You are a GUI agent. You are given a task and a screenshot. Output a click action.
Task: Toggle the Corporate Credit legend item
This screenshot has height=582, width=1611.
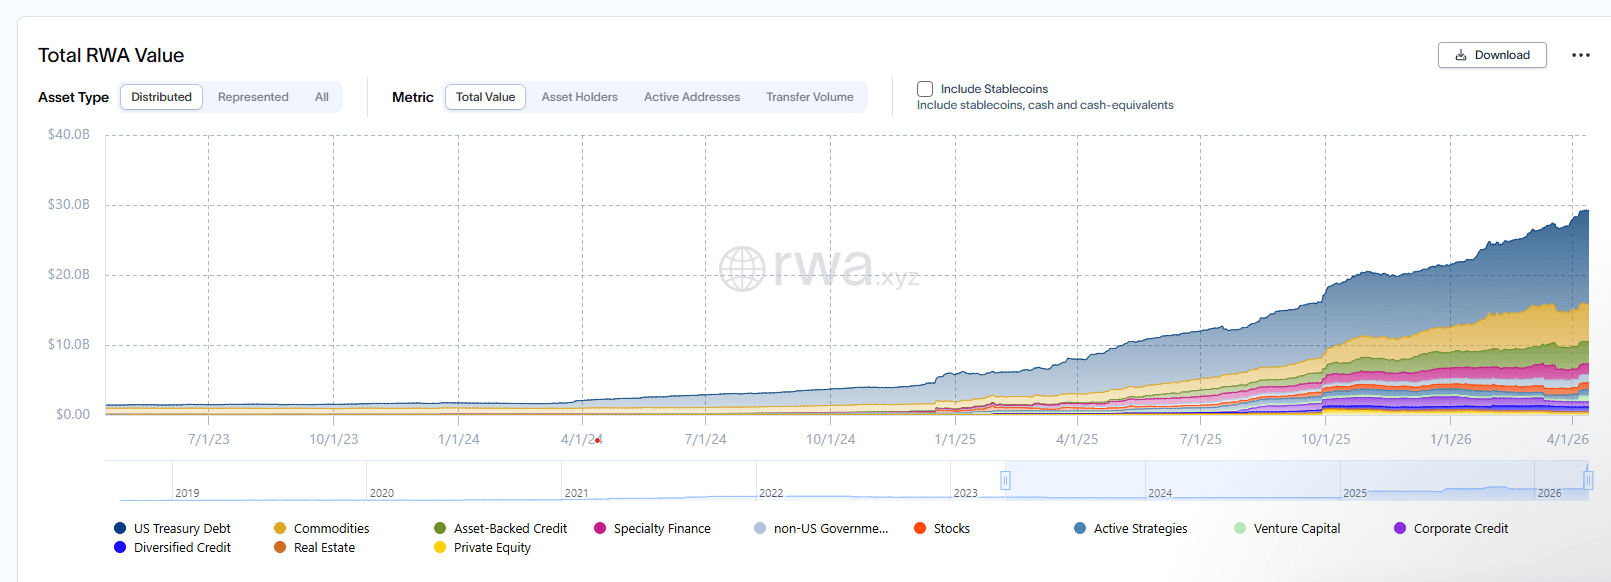point(1400,528)
